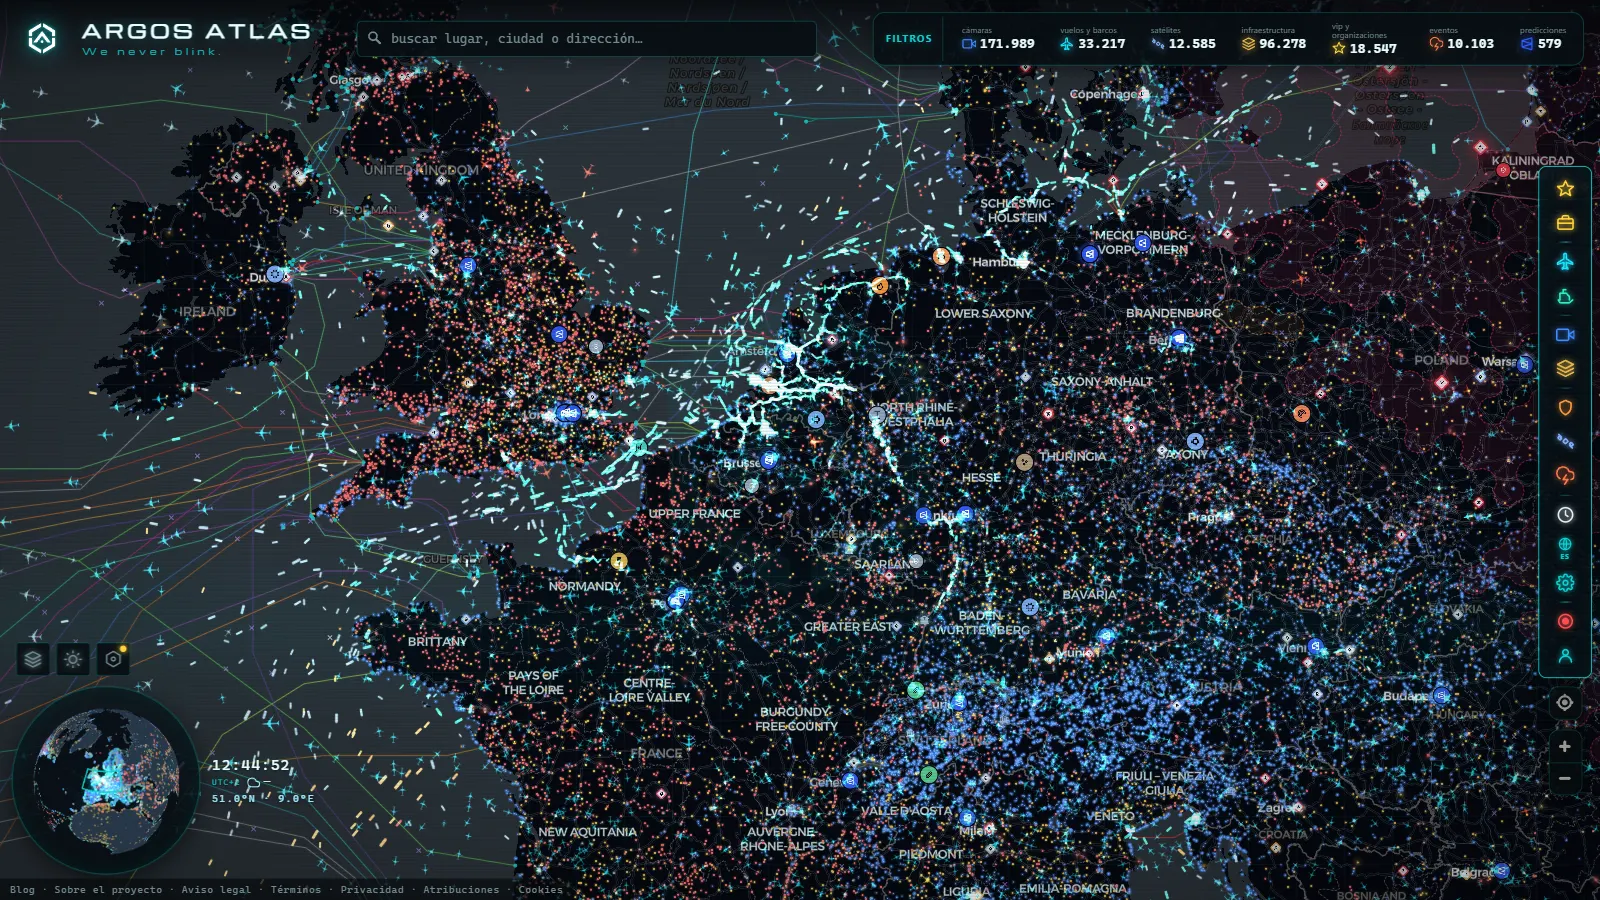Click the 12:44:52 clock readout
1600x900 pixels.
(x=250, y=765)
